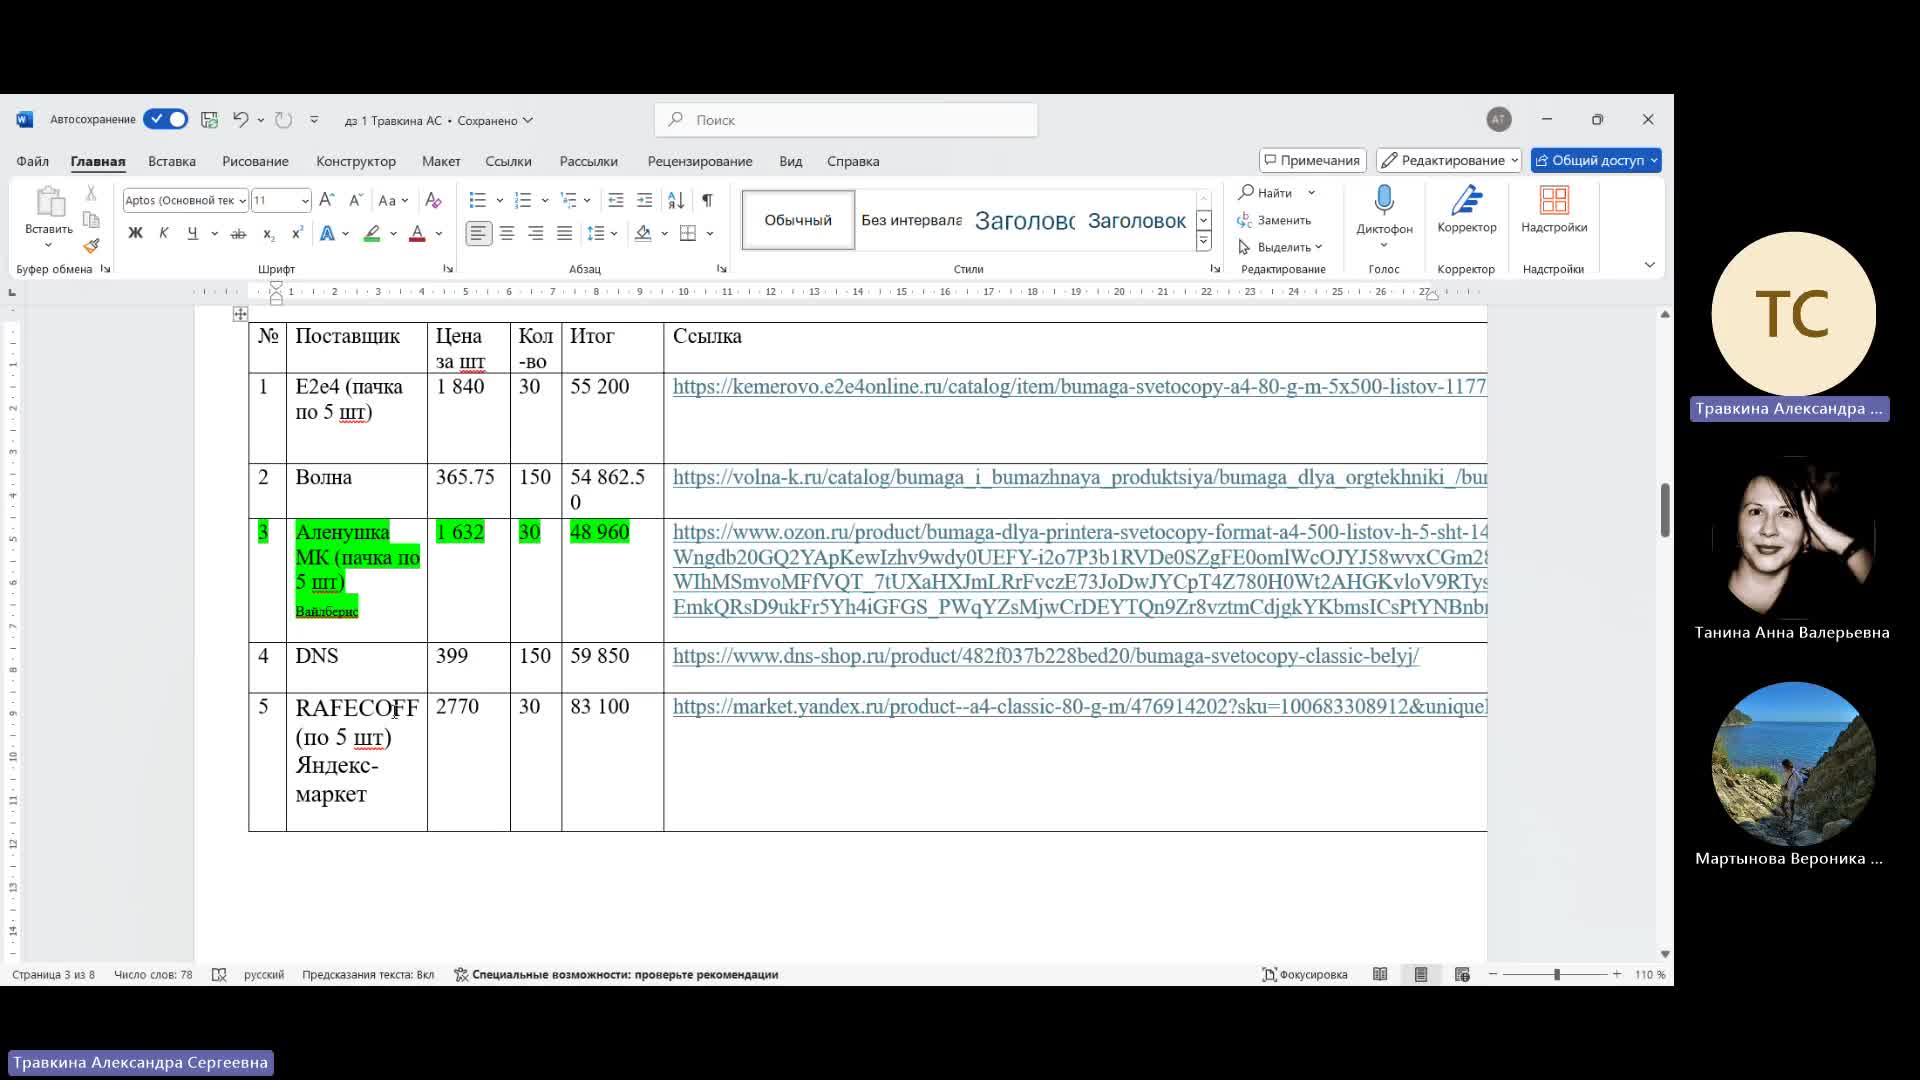The image size is (1920, 1080).
Task: Switch to Read Mode view icon
Action: pyautogui.click(x=1380, y=974)
